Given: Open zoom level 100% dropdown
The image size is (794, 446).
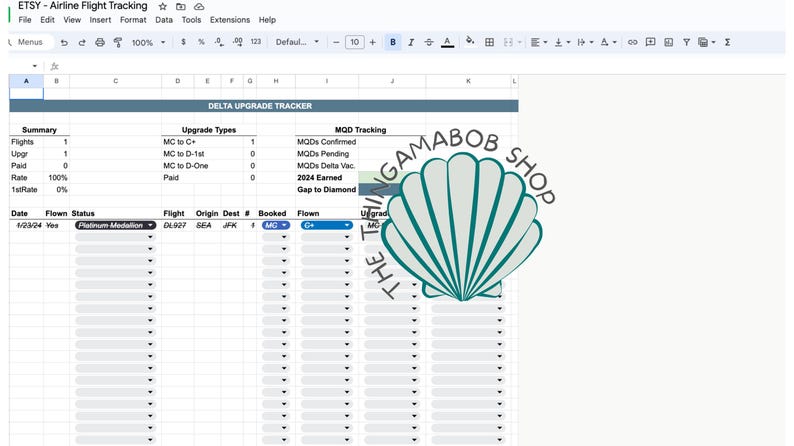Looking at the screenshot, I should (x=148, y=43).
